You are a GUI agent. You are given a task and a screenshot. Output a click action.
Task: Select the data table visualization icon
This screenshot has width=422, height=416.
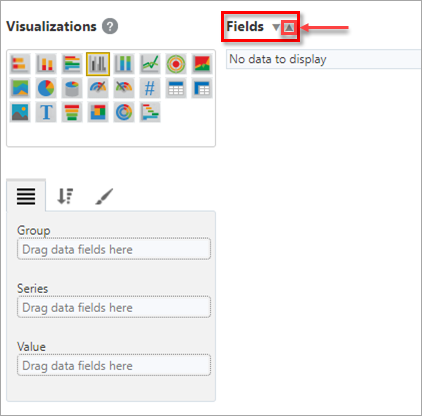click(x=176, y=88)
